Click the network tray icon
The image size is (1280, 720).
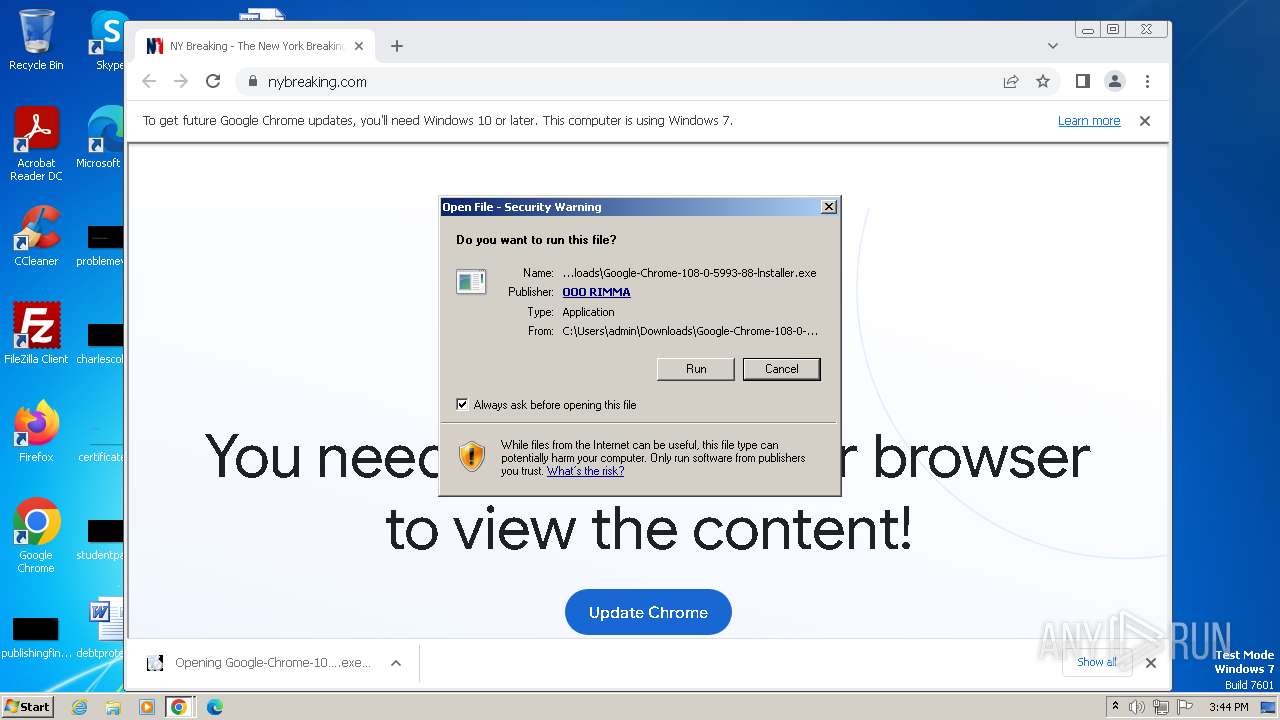tap(1160, 707)
